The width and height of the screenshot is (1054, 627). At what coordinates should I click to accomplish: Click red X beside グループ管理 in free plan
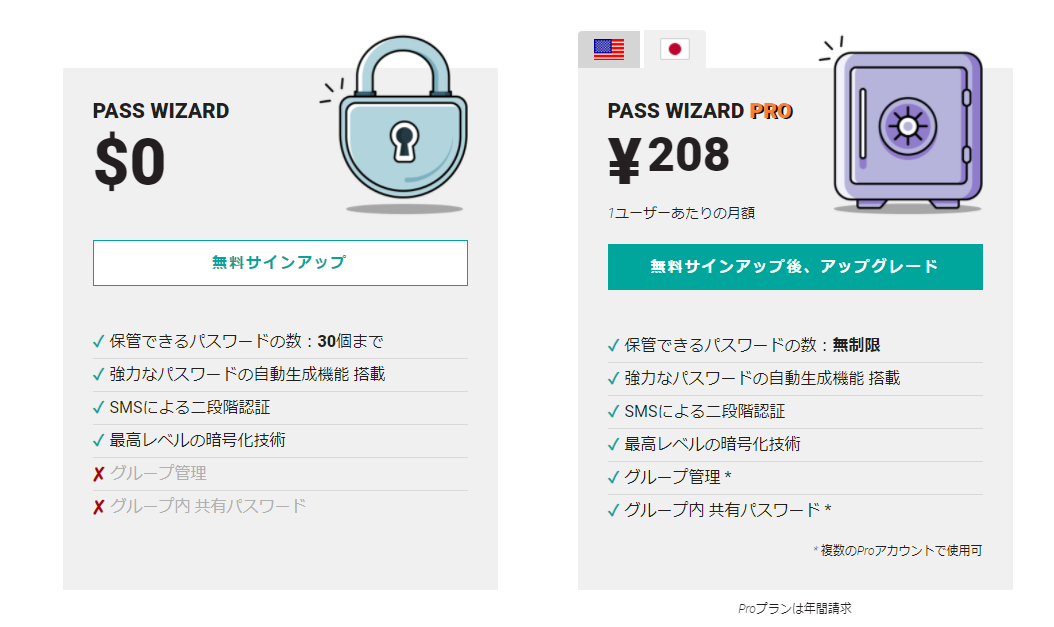pos(99,474)
